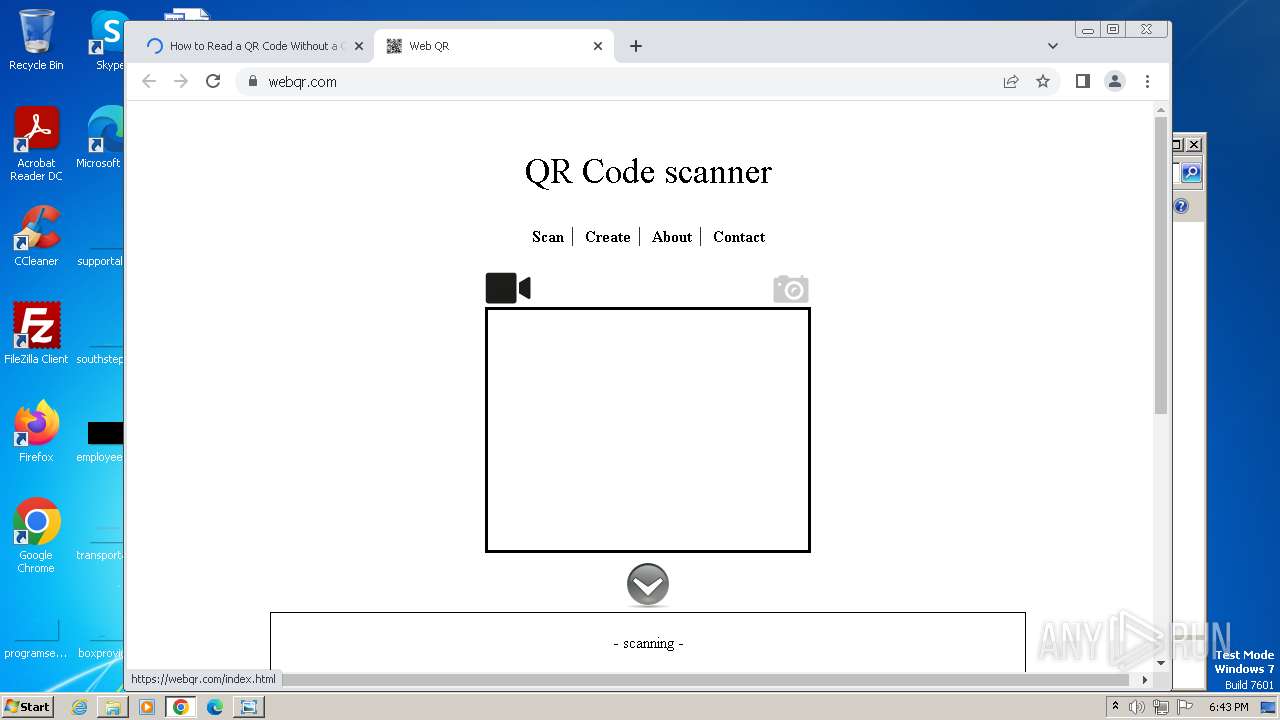Screen dimensions: 1280x720
Task: Click help icon in background window
Action: (1181, 206)
